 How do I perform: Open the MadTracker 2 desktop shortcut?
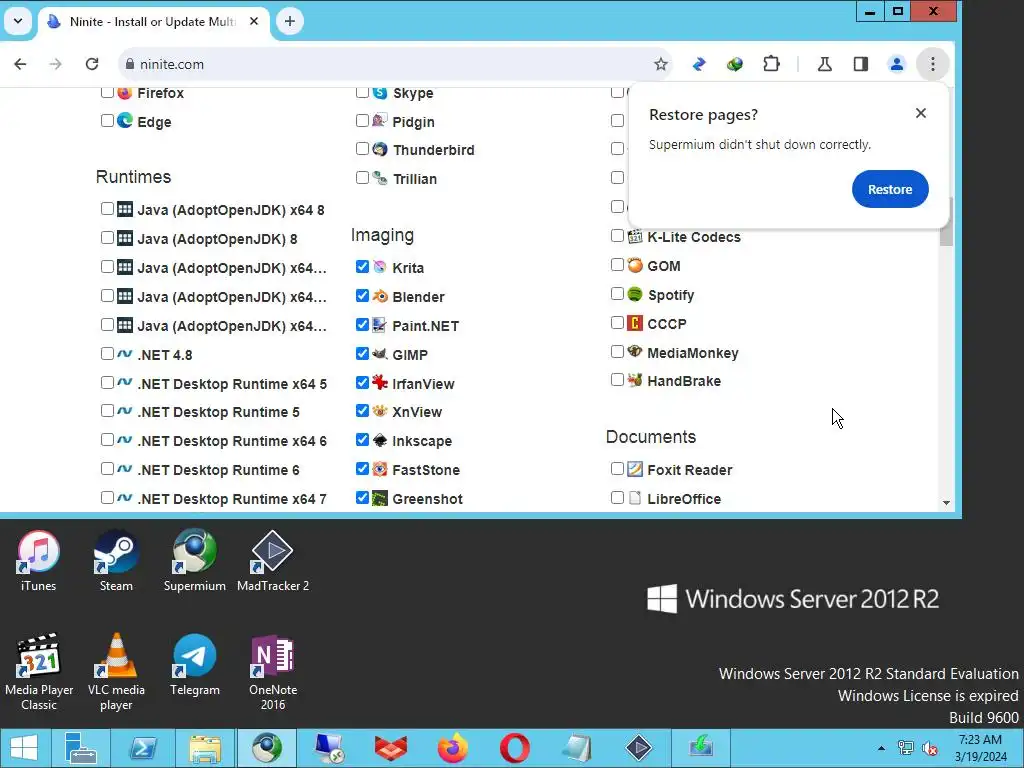[273, 561]
